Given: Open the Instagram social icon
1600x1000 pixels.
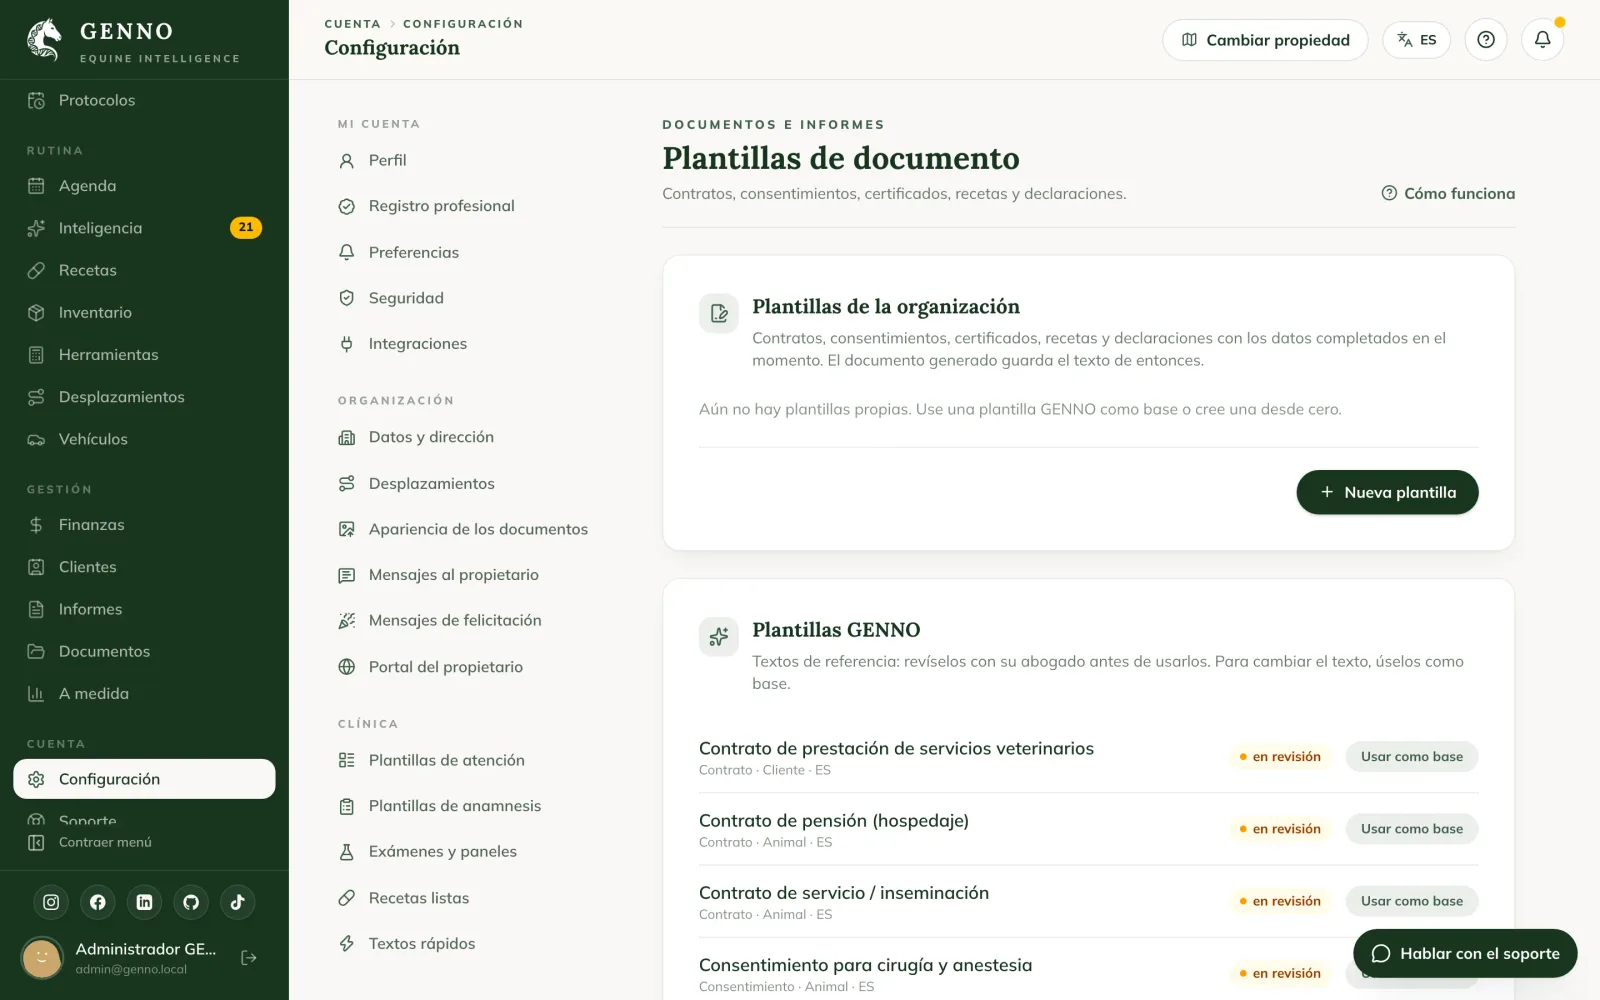Looking at the screenshot, I should [51, 902].
